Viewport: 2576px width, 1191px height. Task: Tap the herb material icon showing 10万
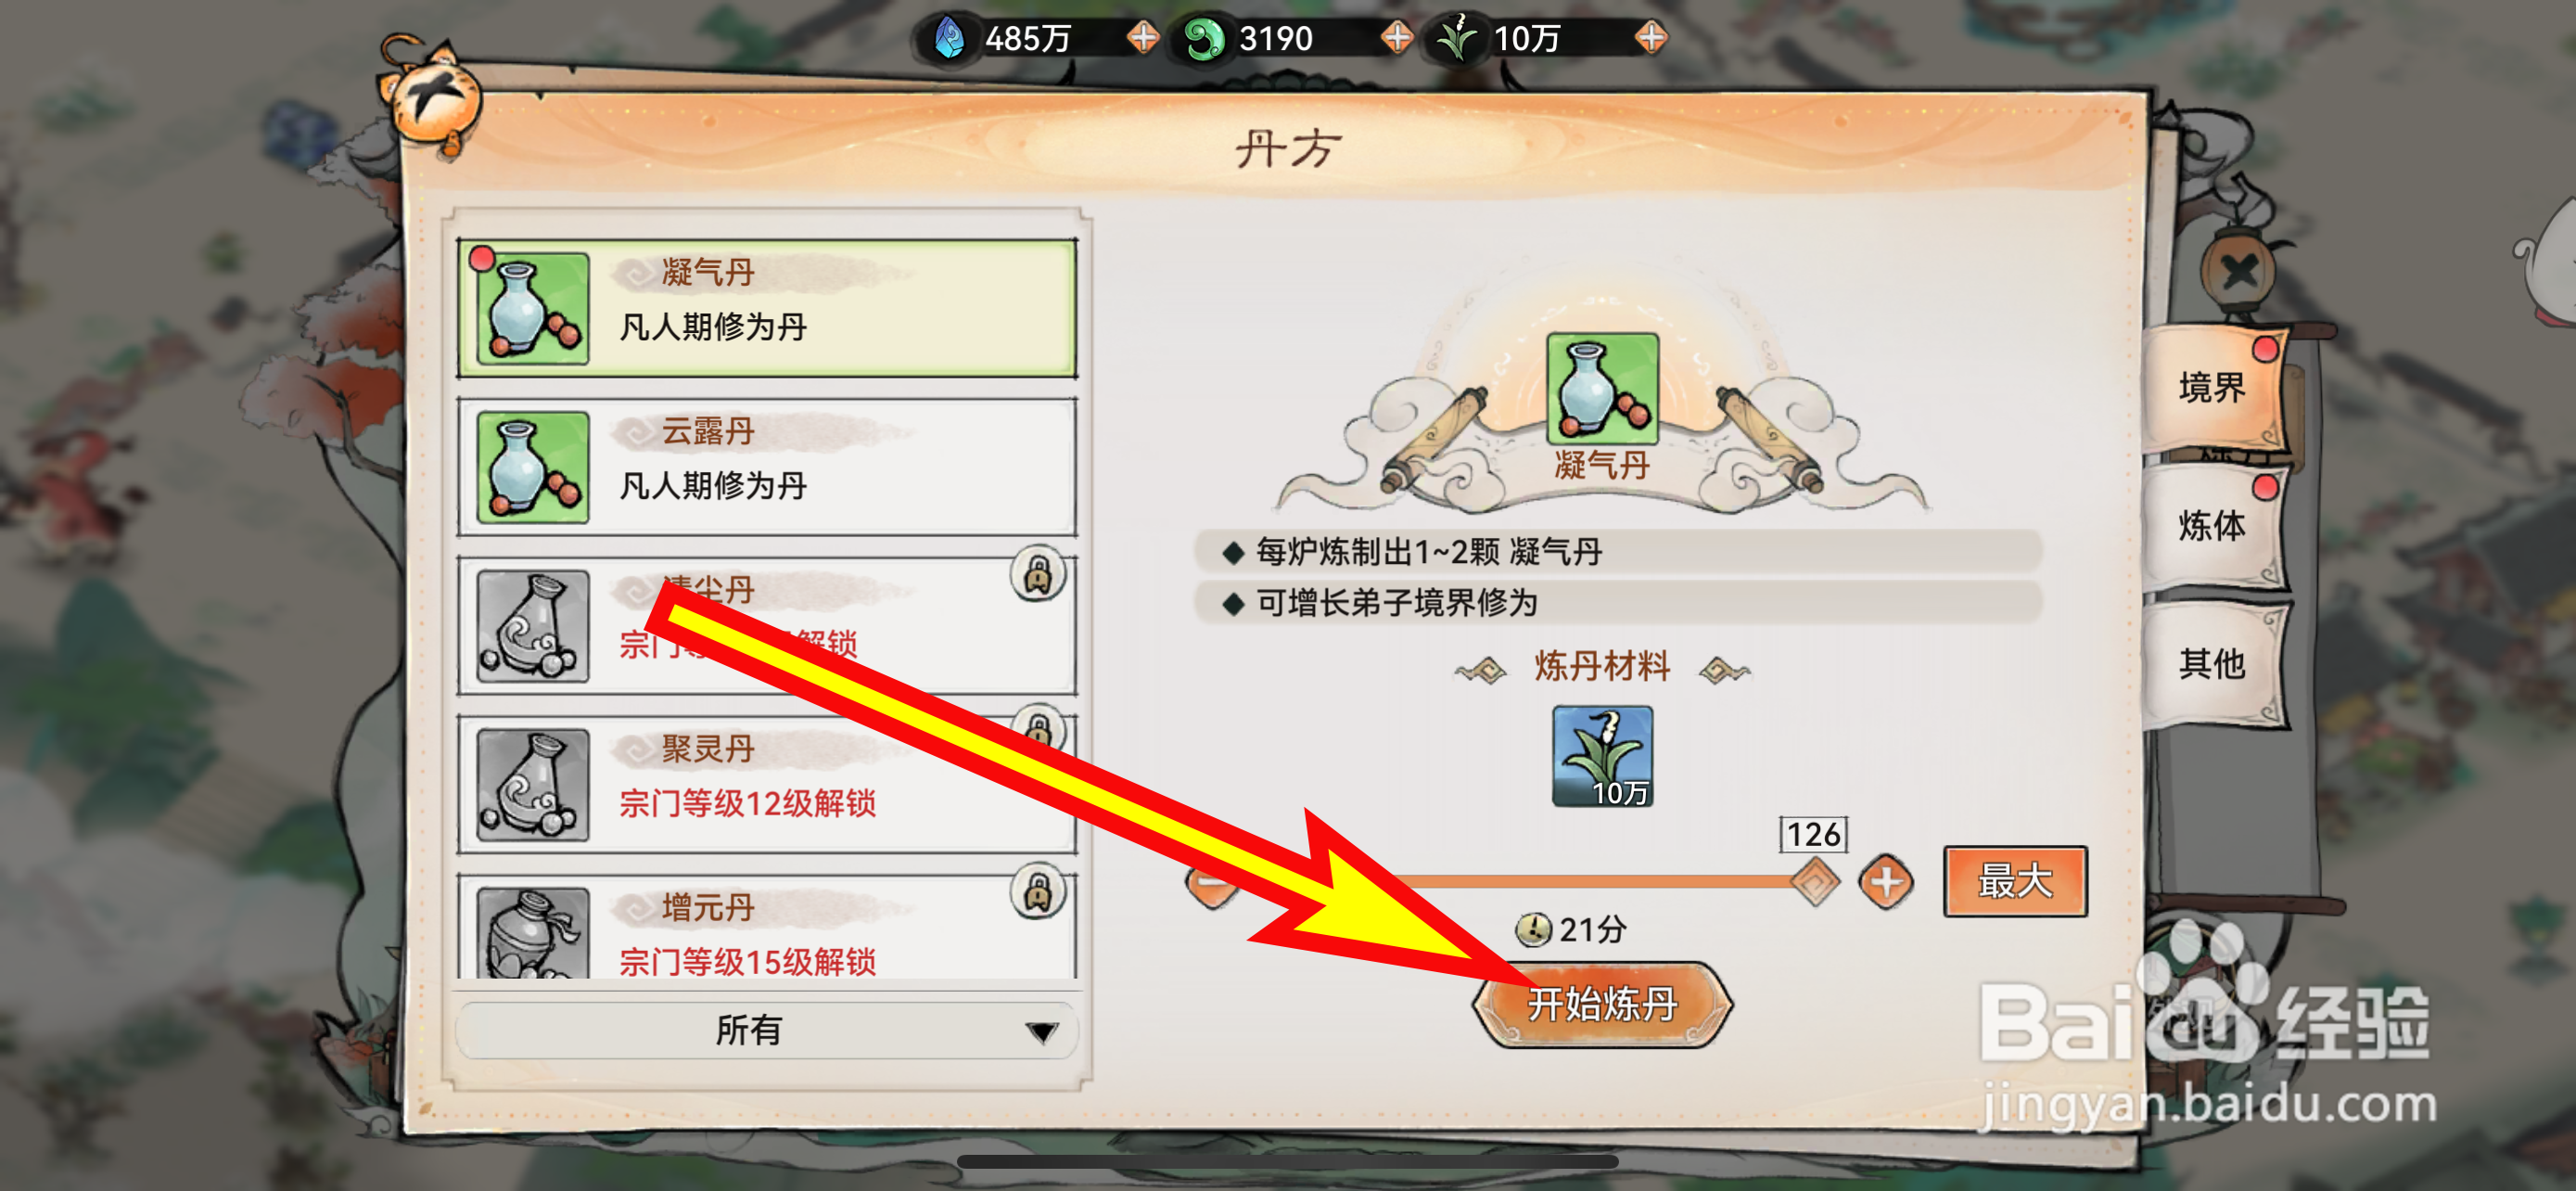pos(1602,756)
